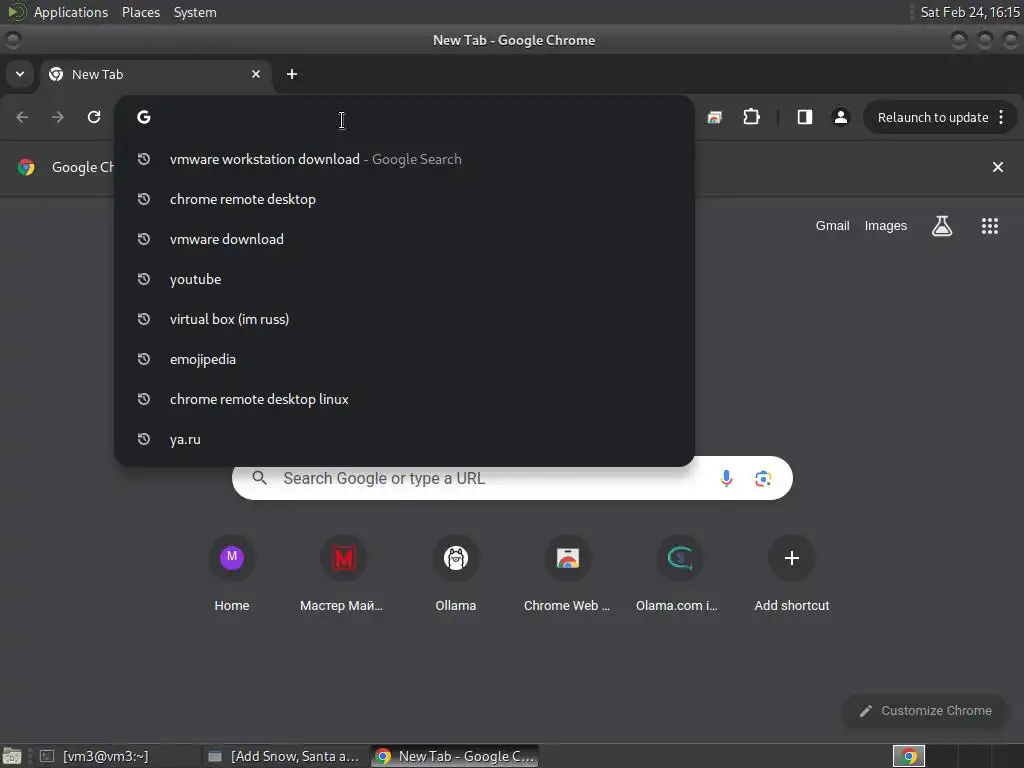Expand the tab search dropdown arrow
1024x768 pixels.
pos(20,74)
